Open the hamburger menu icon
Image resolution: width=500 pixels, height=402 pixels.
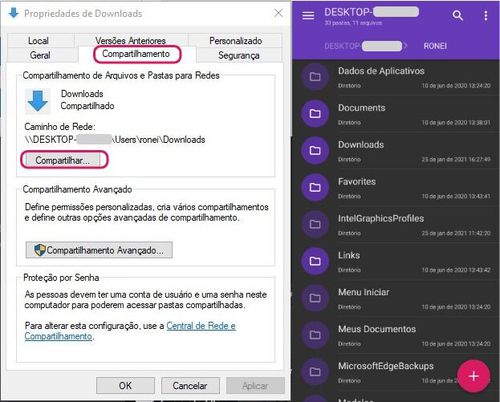(x=308, y=15)
